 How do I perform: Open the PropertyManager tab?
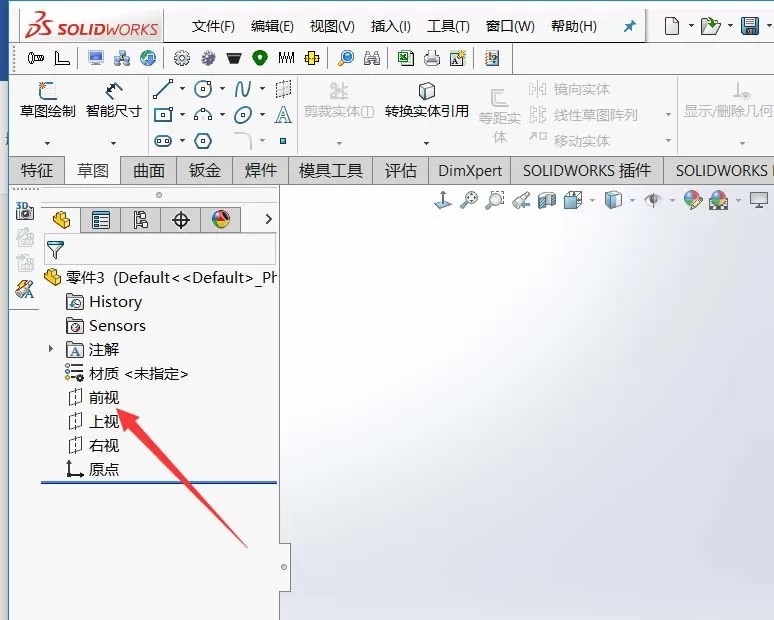point(101,220)
